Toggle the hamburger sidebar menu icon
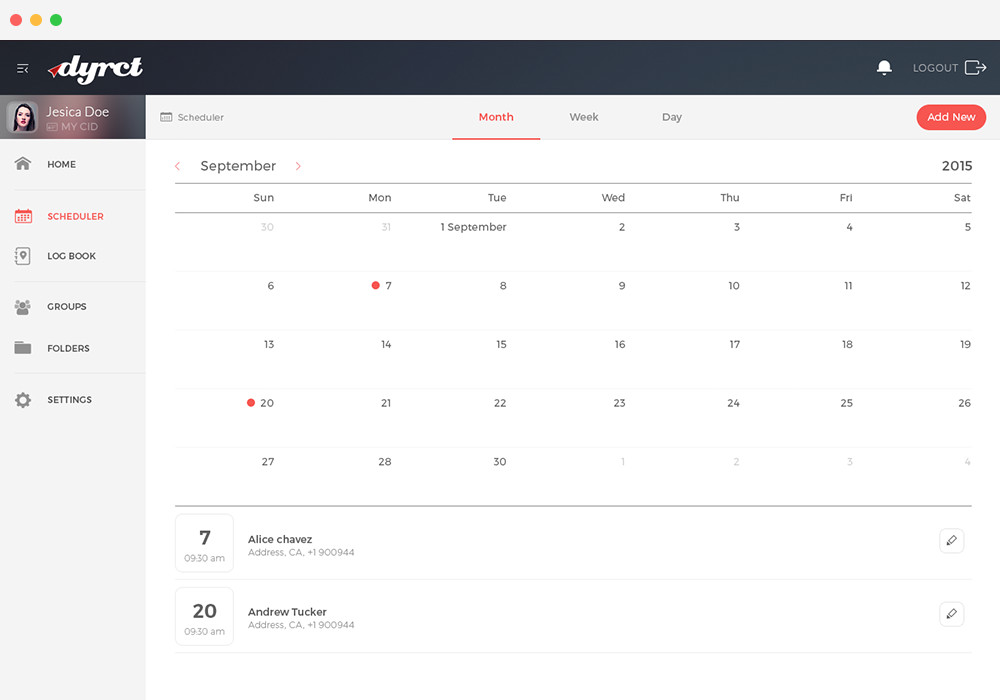The height and width of the screenshot is (700, 1000). [x=23, y=68]
